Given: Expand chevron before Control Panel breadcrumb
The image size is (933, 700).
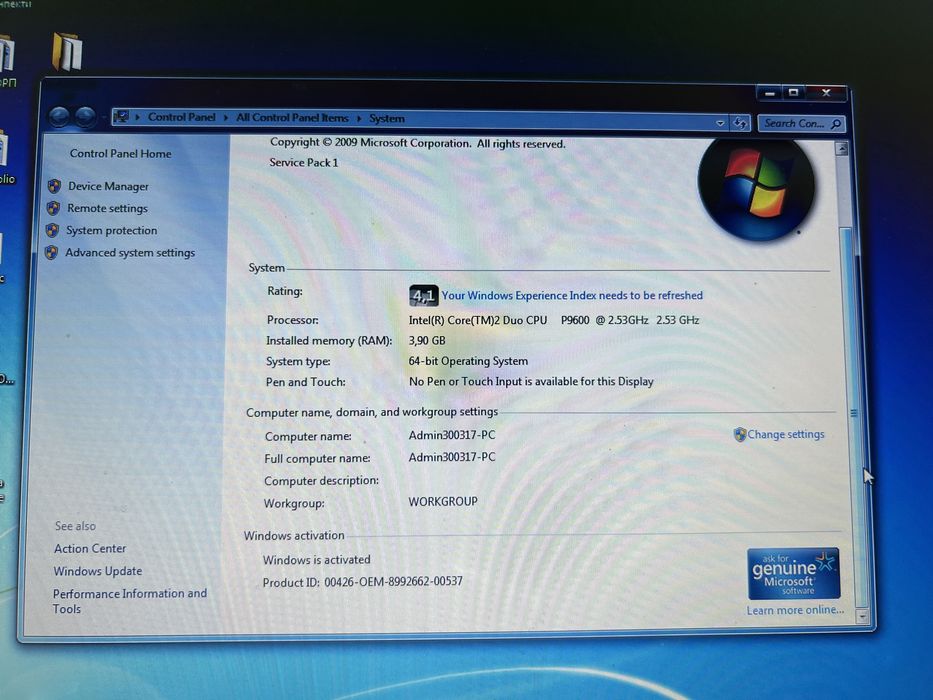Looking at the screenshot, I should [137, 117].
